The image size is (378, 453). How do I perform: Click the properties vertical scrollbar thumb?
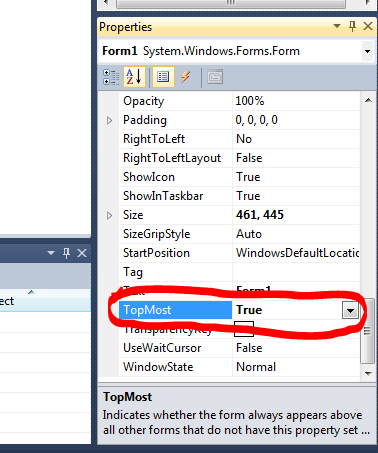pyautogui.click(x=368, y=331)
